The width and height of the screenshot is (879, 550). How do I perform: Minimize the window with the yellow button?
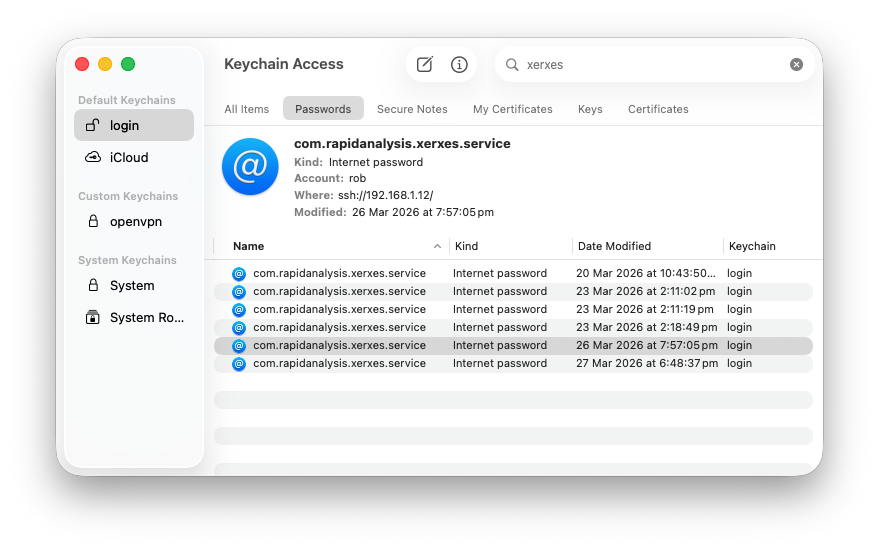pyautogui.click(x=105, y=64)
